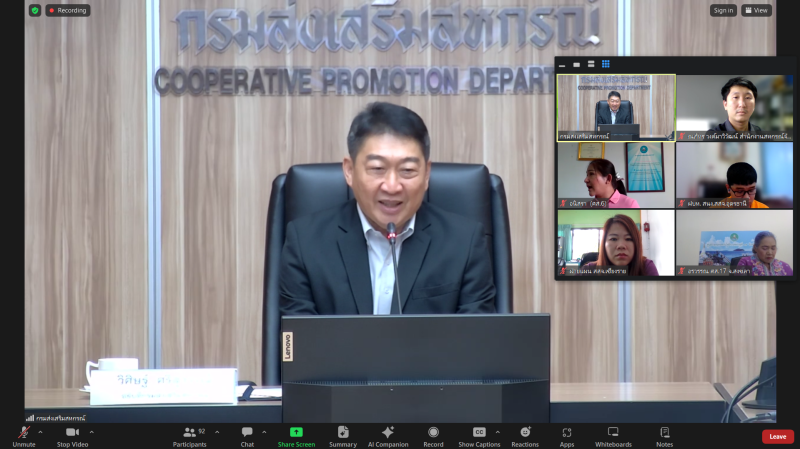
Task: Open the Chat panel
Action: [x=247, y=437]
